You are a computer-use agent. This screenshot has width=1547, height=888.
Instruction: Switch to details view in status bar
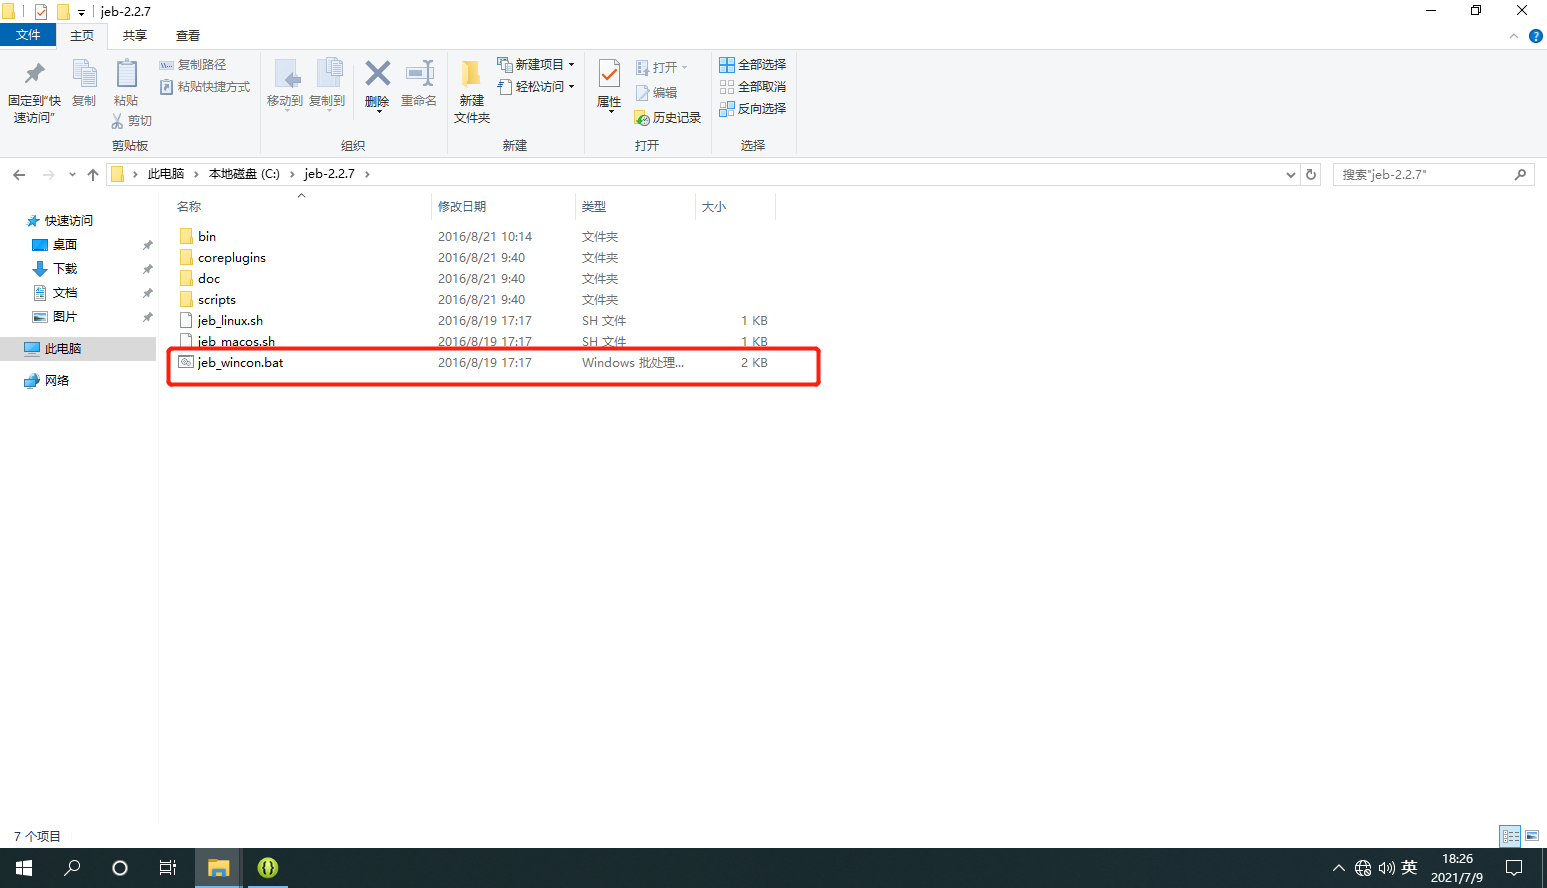click(x=1510, y=836)
